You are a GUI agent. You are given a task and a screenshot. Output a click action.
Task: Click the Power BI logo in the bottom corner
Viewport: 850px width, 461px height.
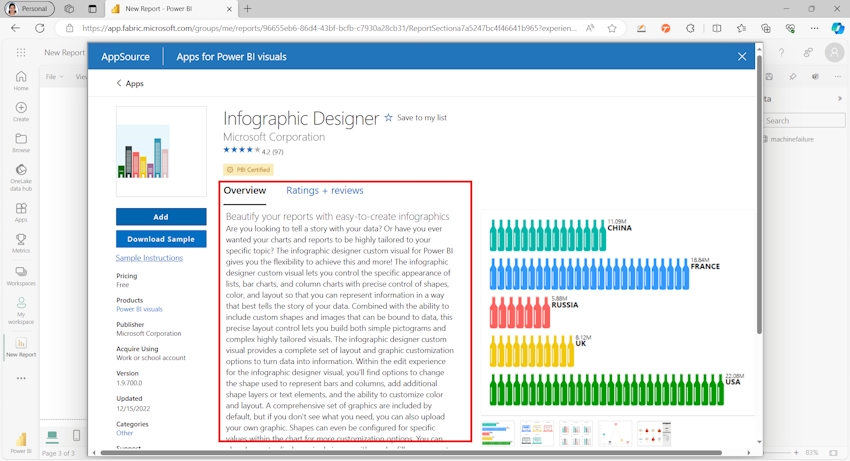(x=21, y=443)
